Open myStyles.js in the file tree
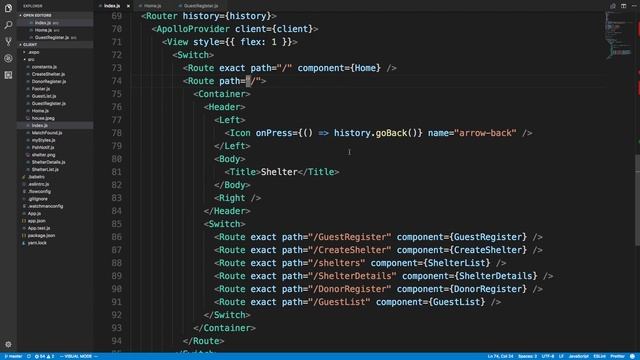 (43, 140)
